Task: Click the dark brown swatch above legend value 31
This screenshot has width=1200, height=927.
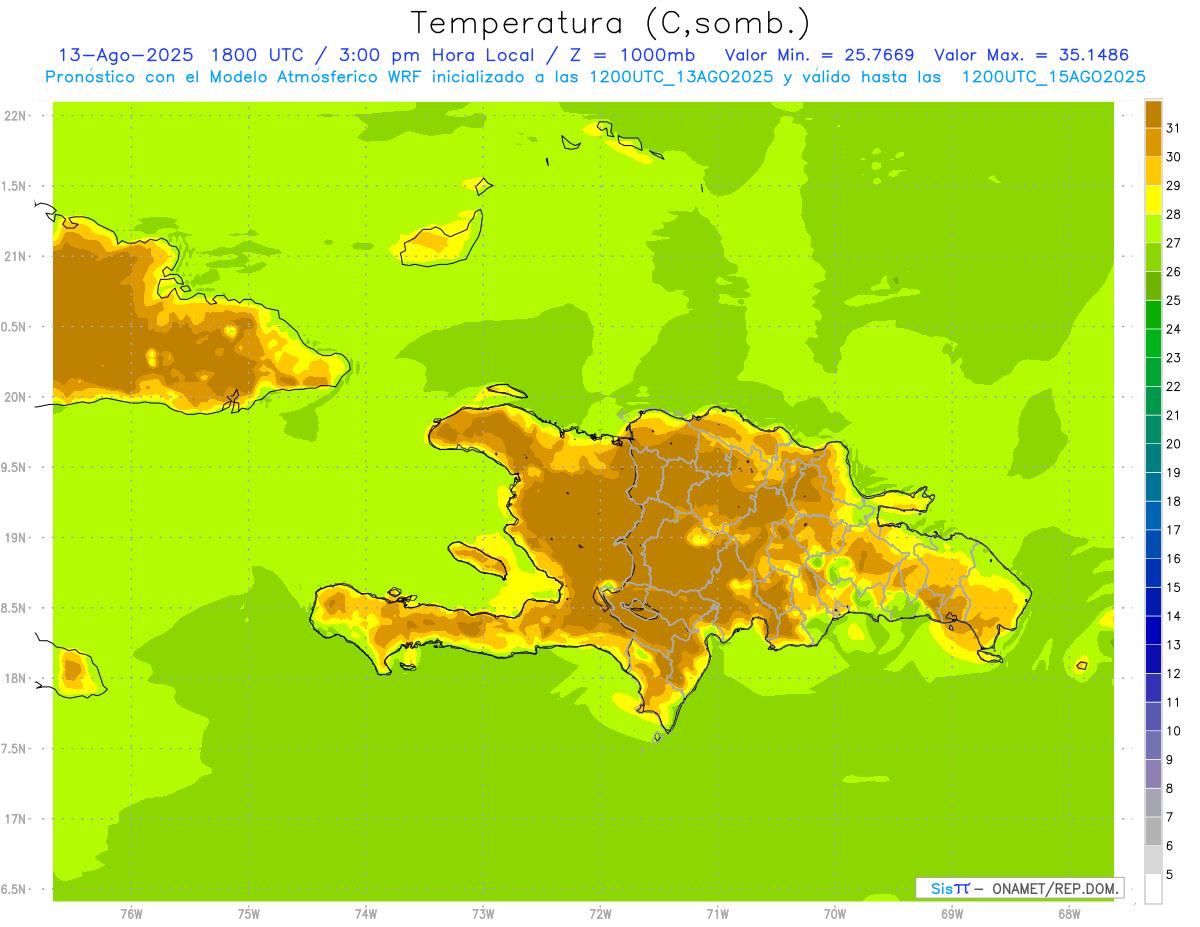Action: [1153, 114]
